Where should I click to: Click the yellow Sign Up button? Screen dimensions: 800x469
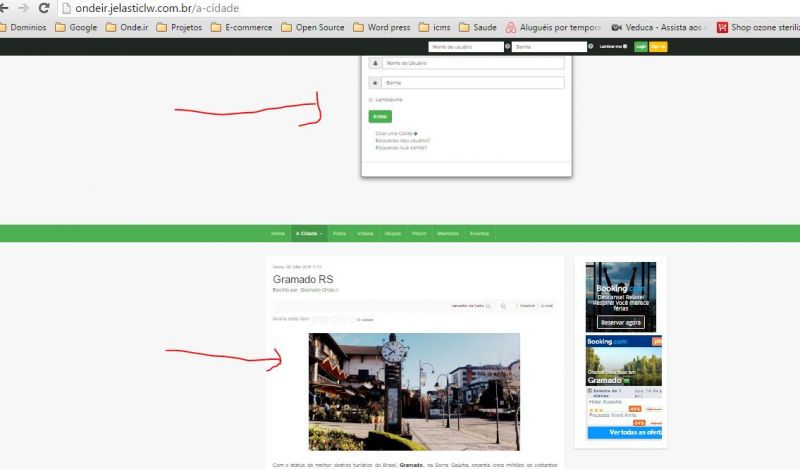[658, 46]
